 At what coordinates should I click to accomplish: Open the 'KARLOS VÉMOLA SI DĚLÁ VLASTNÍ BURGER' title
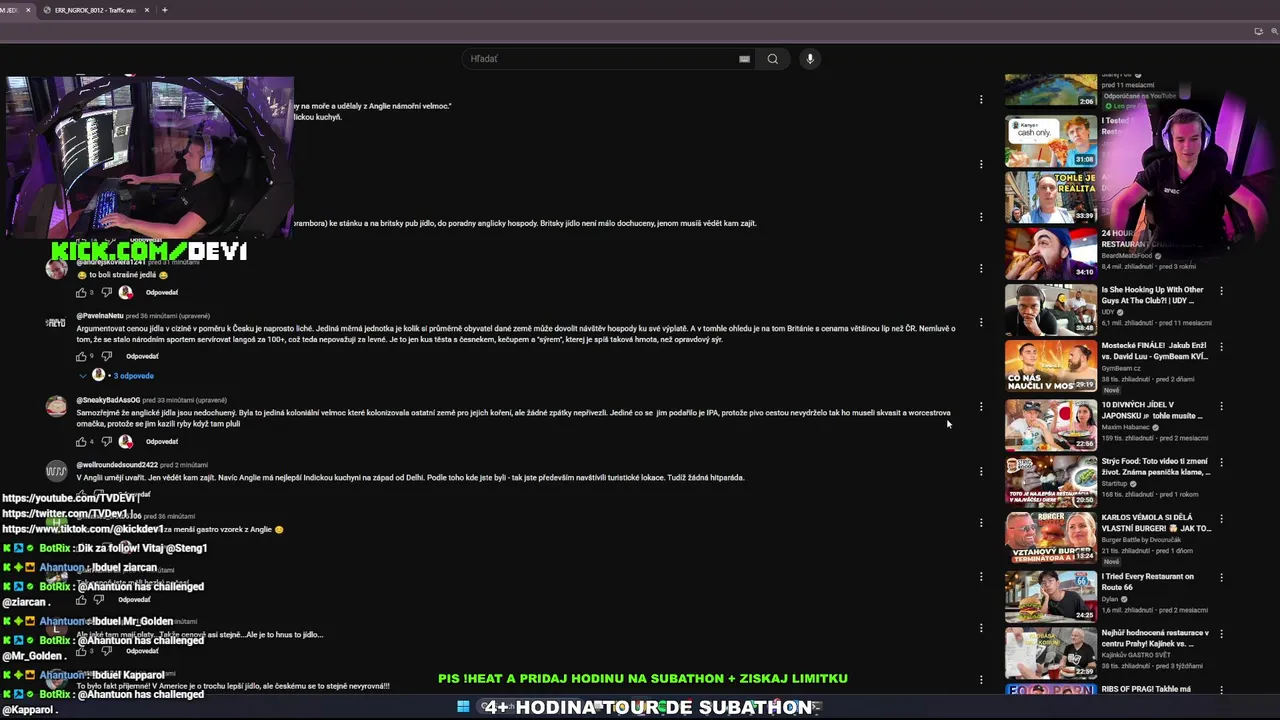coord(1156,524)
